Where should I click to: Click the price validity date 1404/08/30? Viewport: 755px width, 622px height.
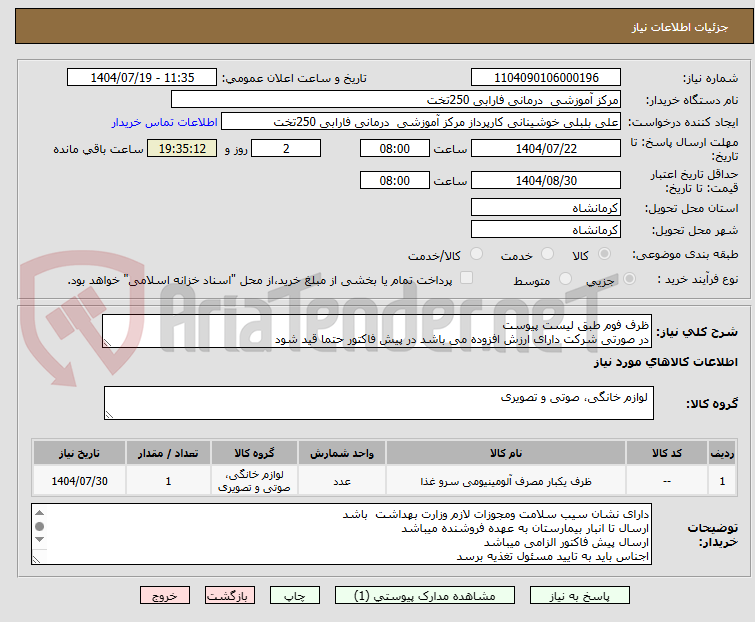pyautogui.click(x=546, y=181)
